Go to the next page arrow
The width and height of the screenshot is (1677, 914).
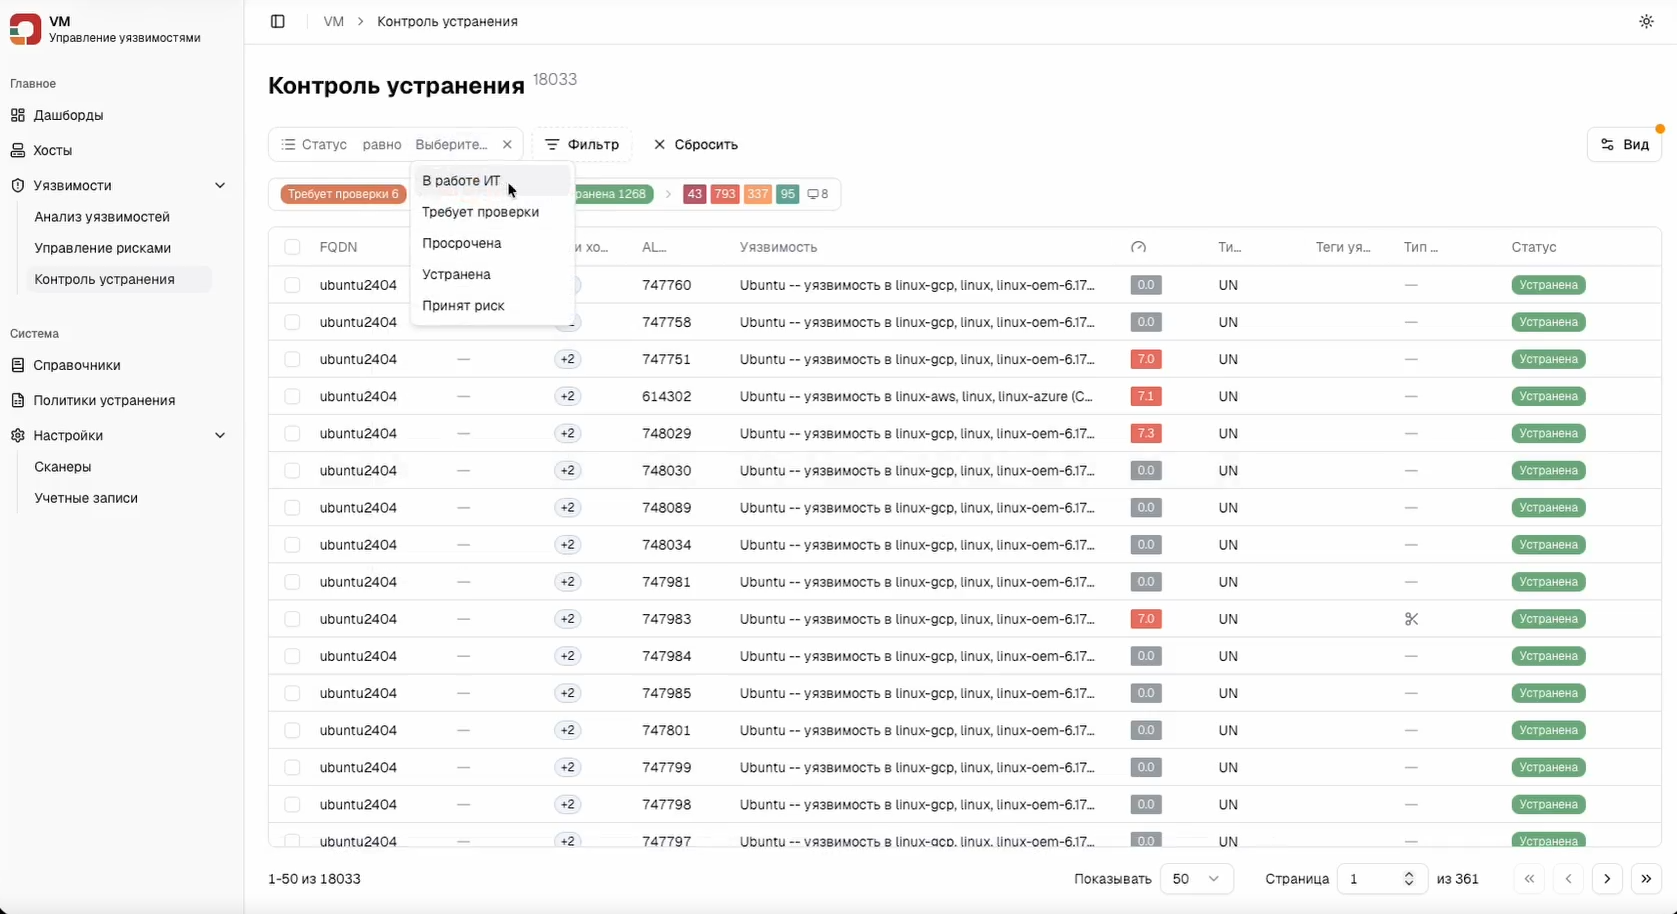1607,879
